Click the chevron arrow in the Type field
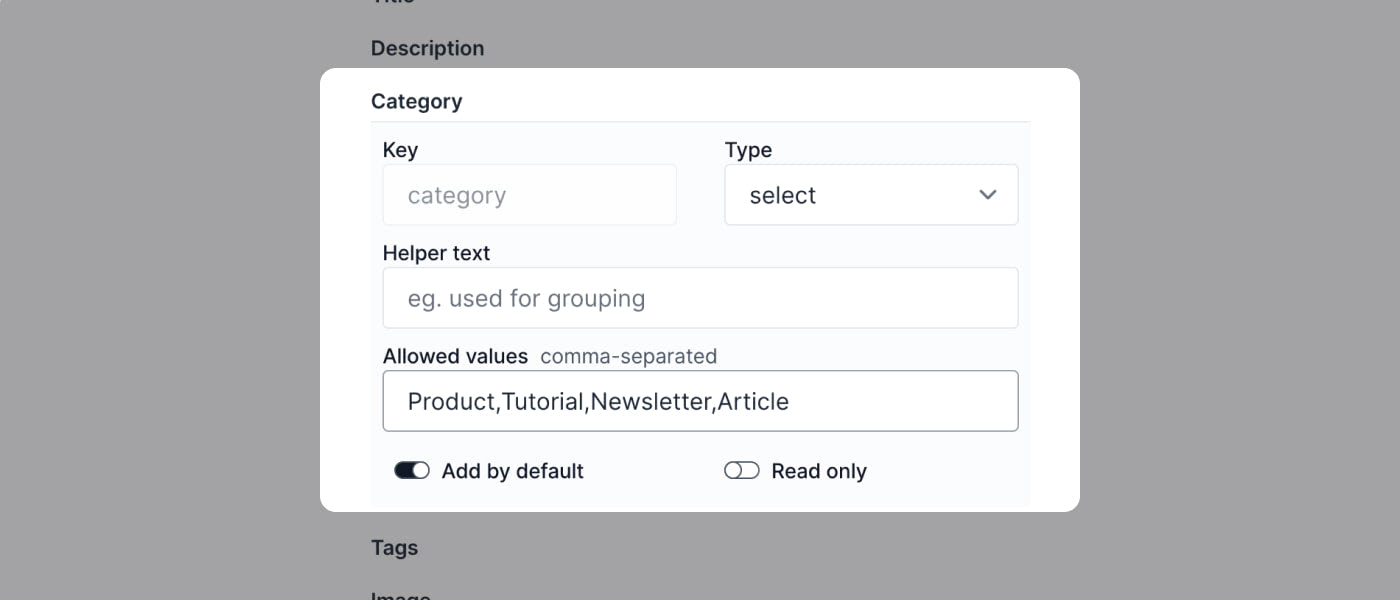The width and height of the screenshot is (1400, 600). pos(988,195)
